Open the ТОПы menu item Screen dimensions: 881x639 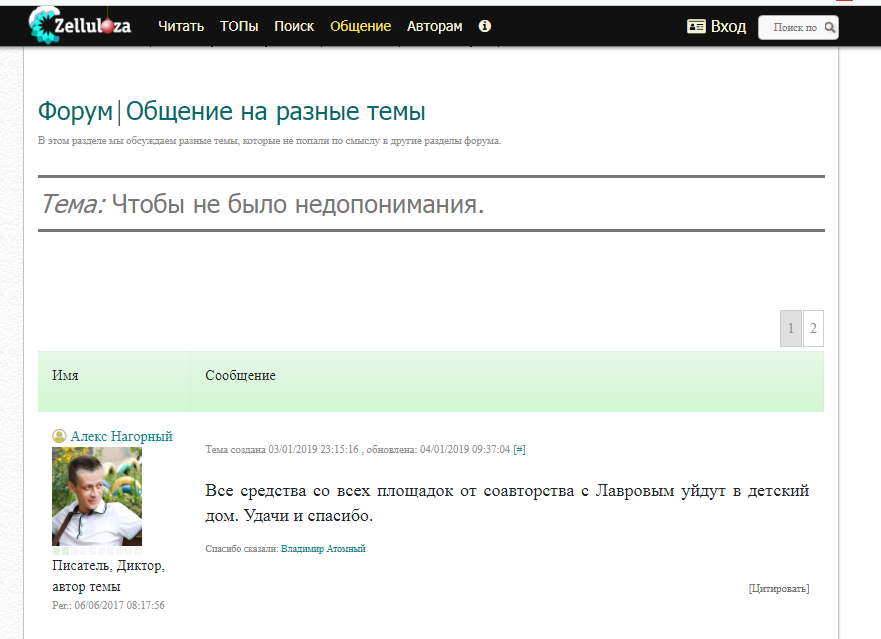(239, 26)
